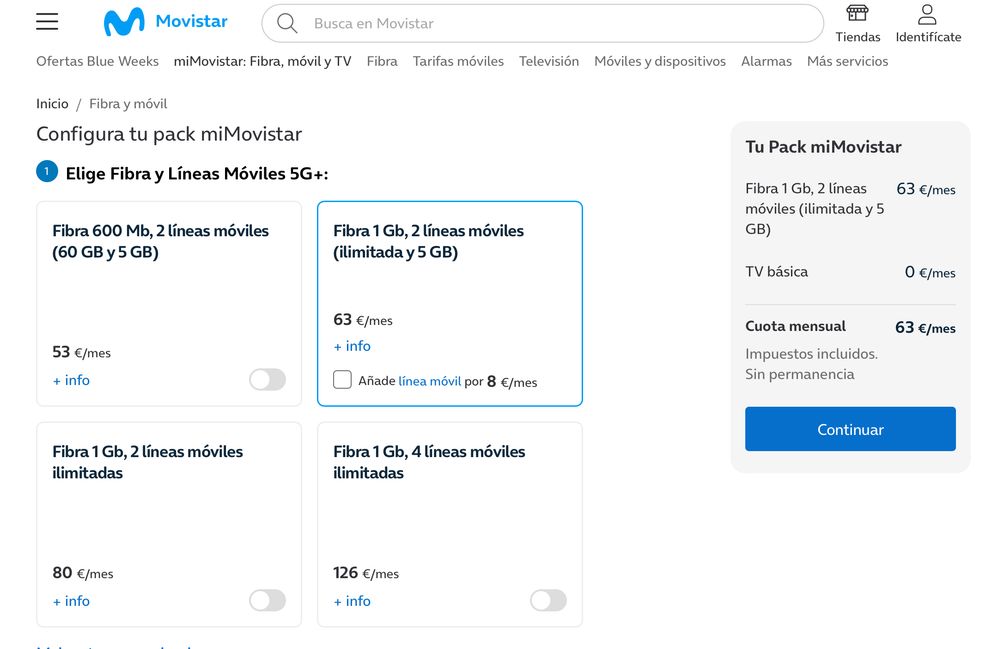Screen dimensions: 998x649
Task: Go to the Televisión menu item
Action: pos(548,61)
